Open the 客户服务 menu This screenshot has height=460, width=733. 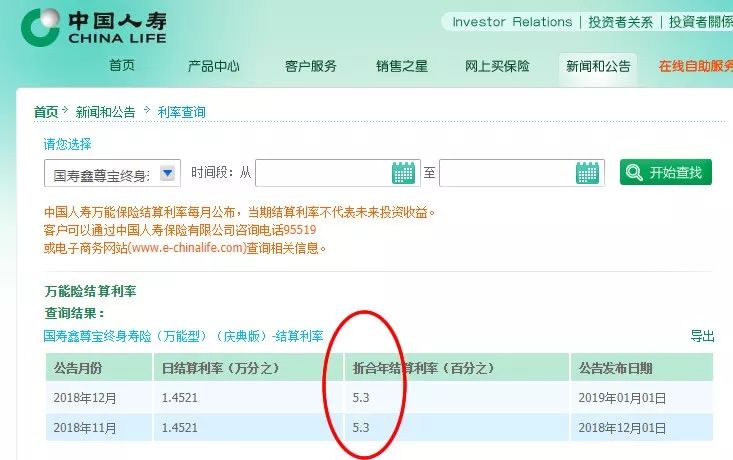(x=310, y=66)
